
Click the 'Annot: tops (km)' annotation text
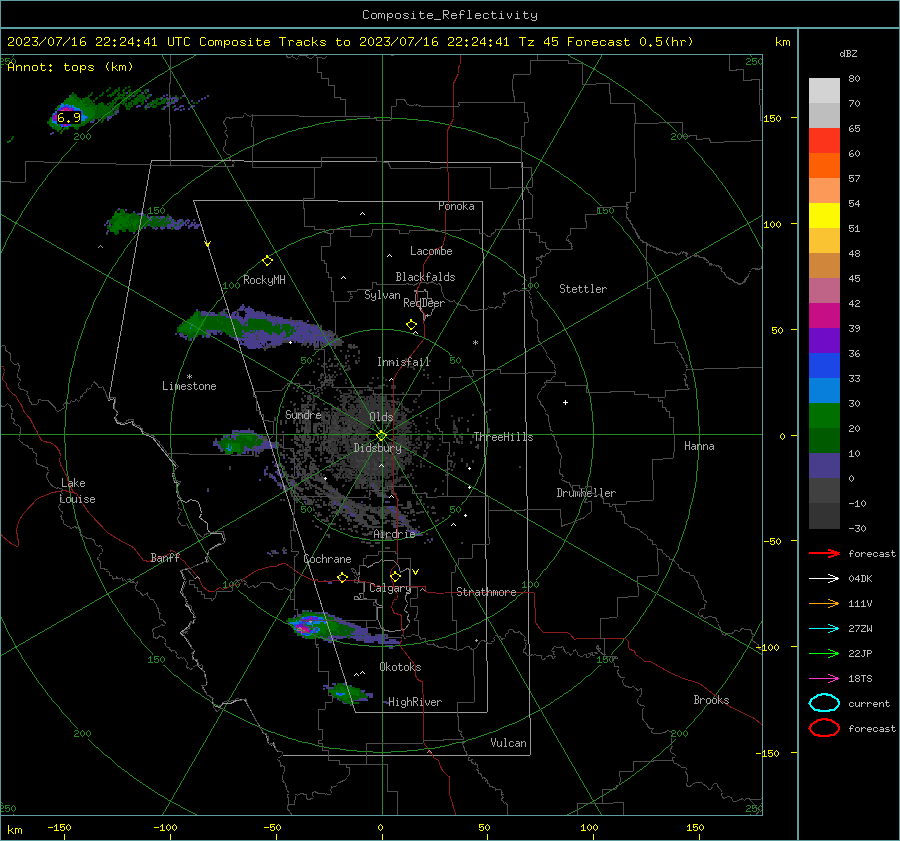coord(70,67)
